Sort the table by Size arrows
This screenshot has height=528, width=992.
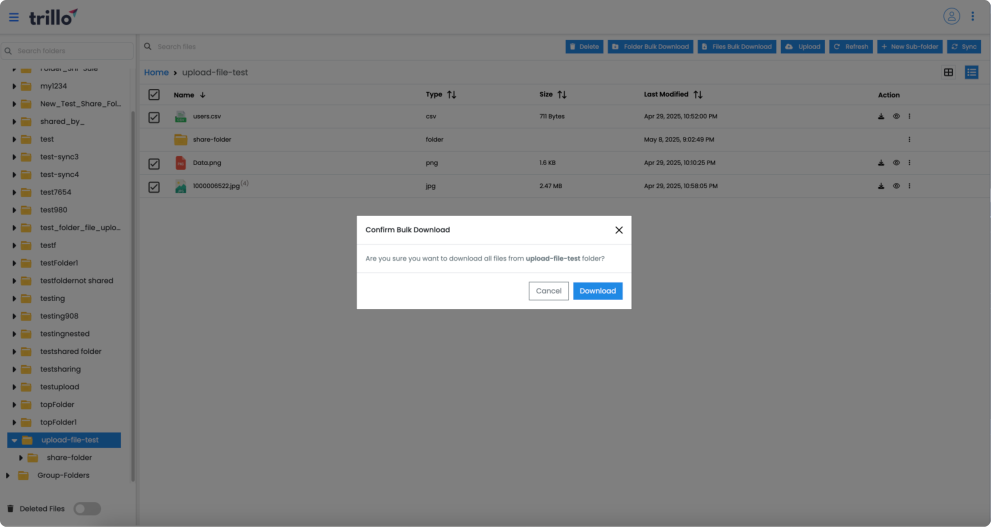coord(562,95)
